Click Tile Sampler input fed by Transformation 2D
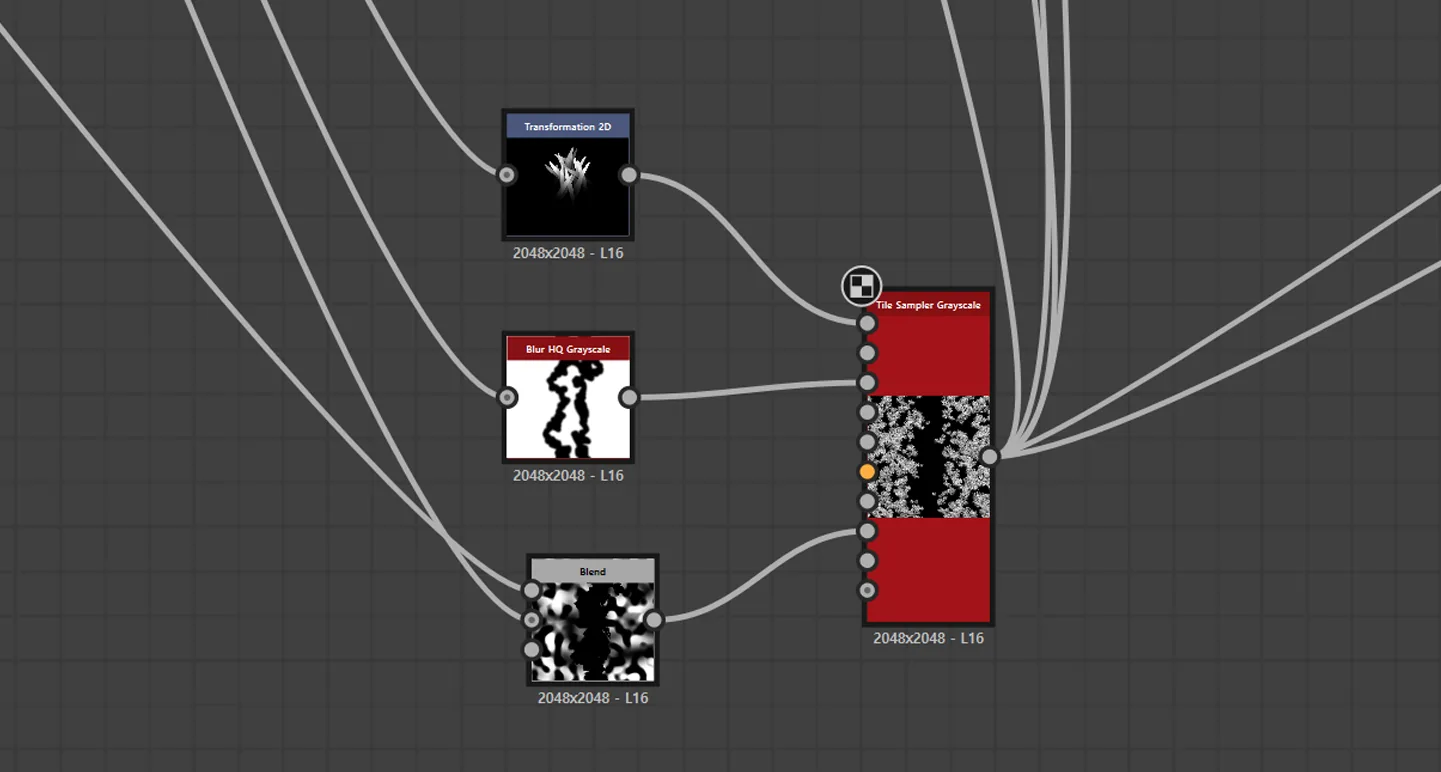This screenshot has width=1441, height=772. click(867, 323)
